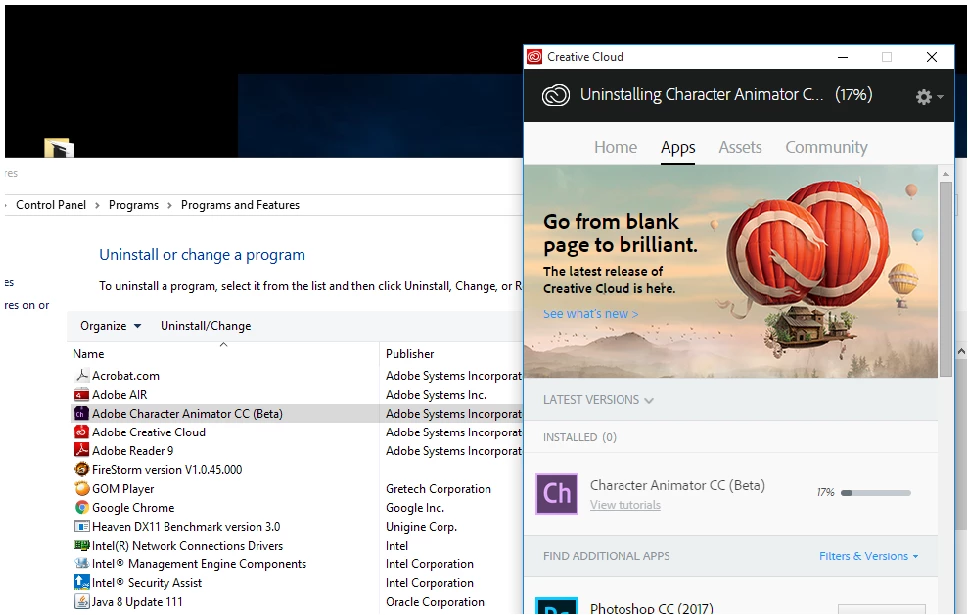
Task: Select the GOM Player entry
Action: pyautogui.click(x=123, y=489)
